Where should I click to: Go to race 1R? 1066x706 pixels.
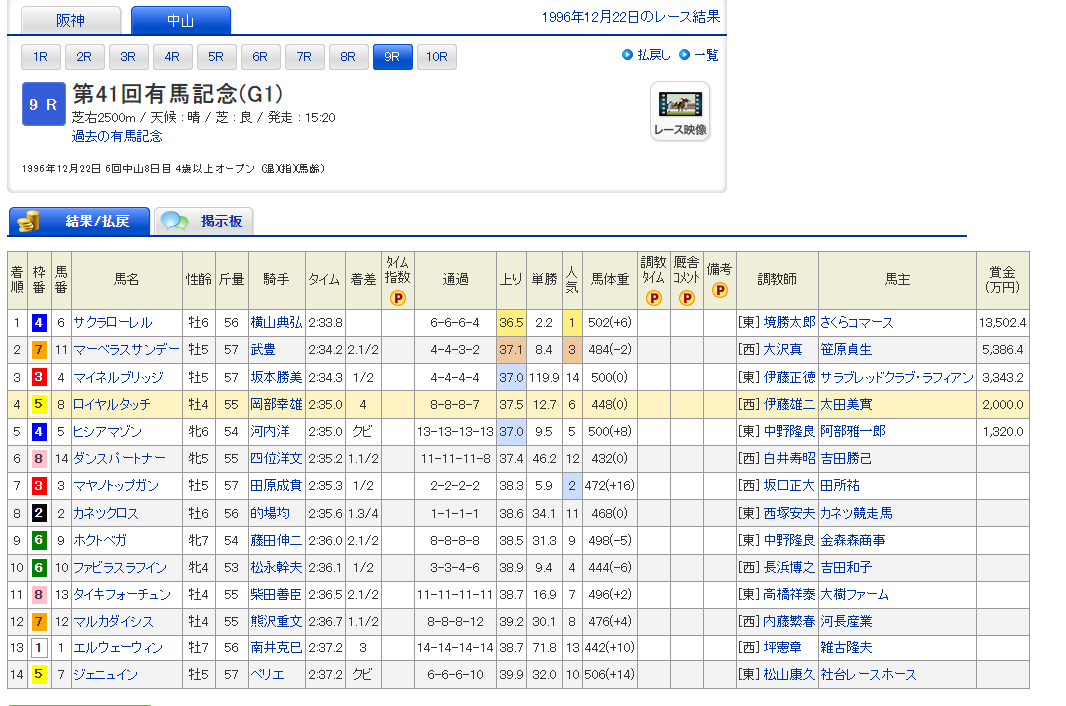click(x=41, y=57)
